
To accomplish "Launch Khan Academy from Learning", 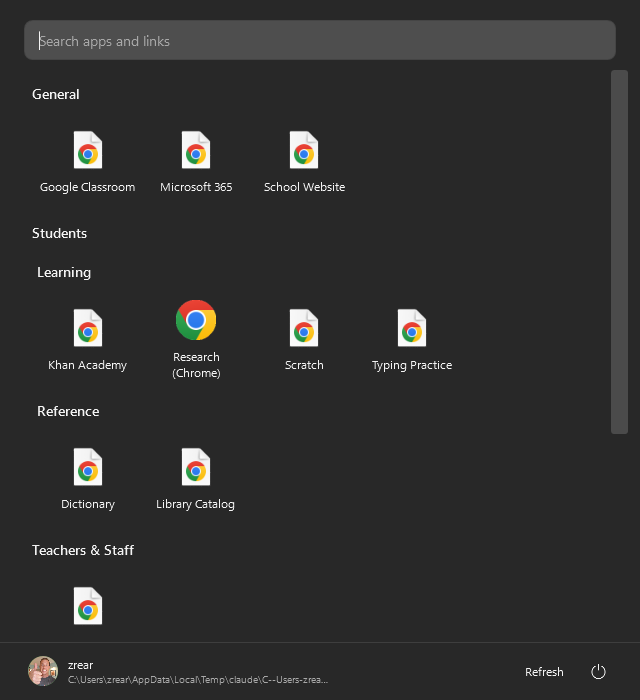I will [87, 340].
